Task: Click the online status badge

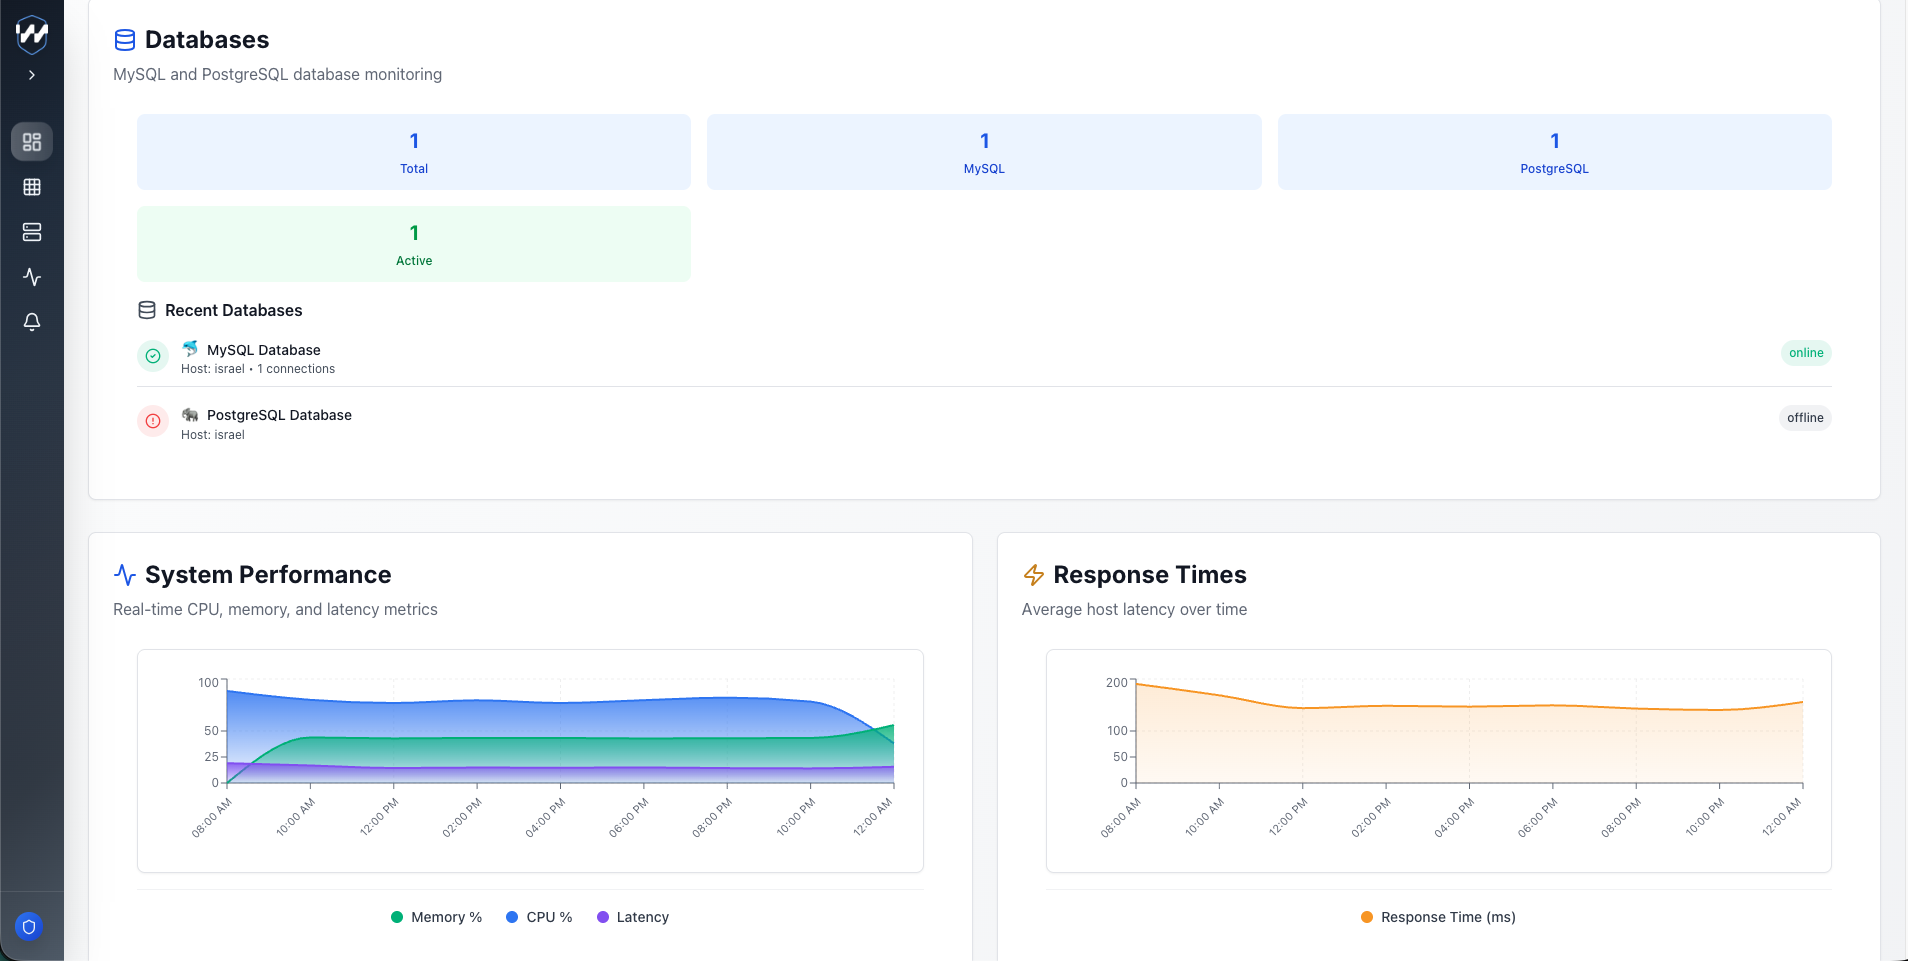Action: coord(1806,353)
